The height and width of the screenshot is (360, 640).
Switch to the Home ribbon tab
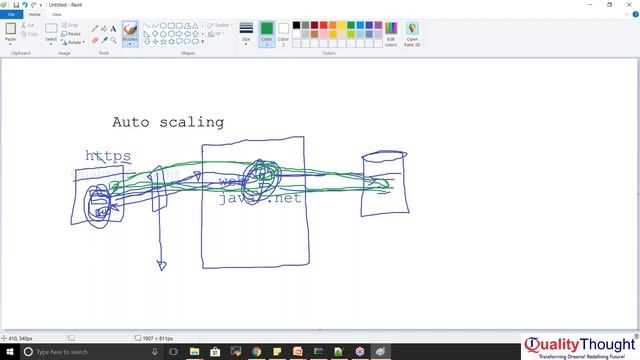(35, 14)
